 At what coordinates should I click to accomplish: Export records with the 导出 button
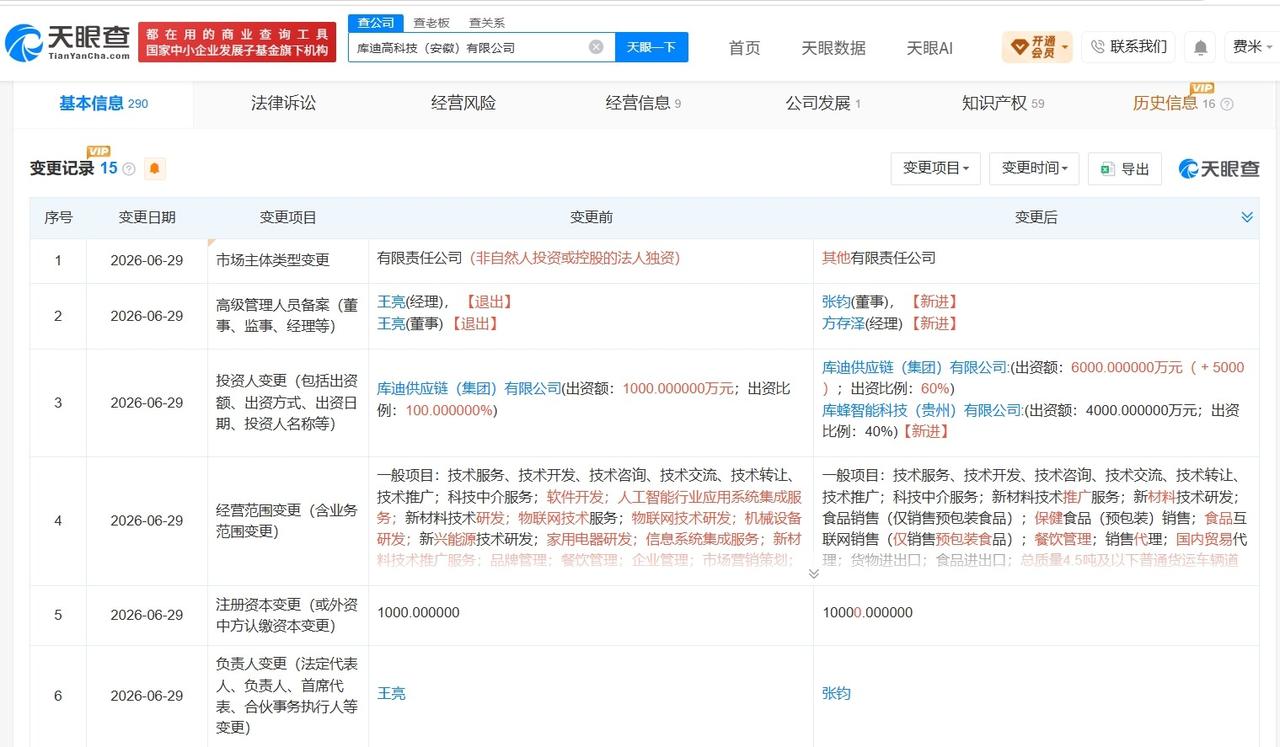click(1125, 169)
